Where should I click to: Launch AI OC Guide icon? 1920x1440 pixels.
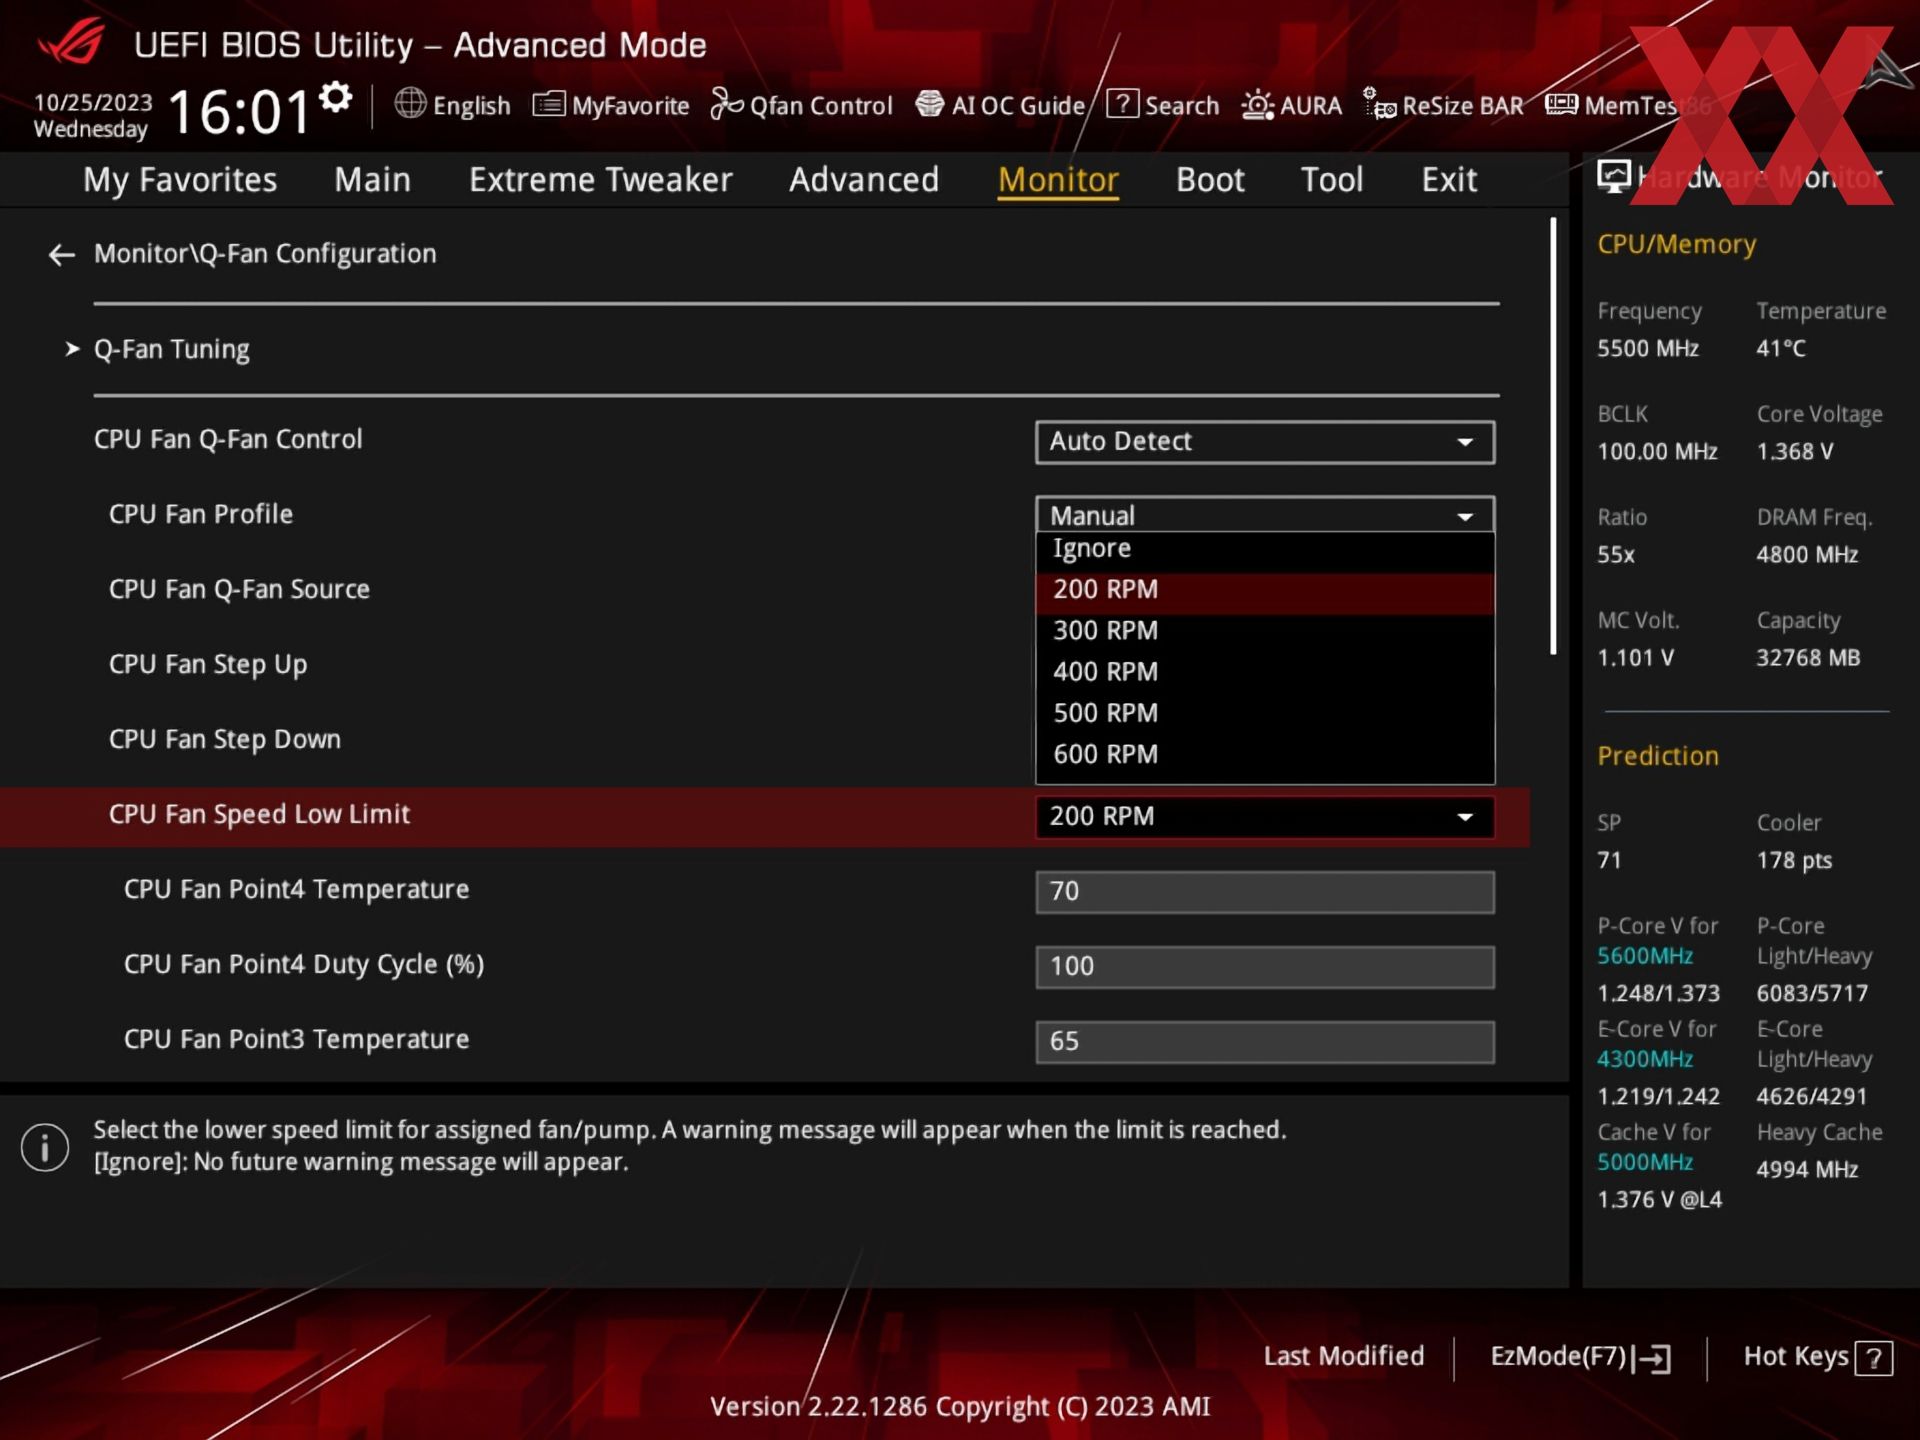pyautogui.click(x=930, y=103)
